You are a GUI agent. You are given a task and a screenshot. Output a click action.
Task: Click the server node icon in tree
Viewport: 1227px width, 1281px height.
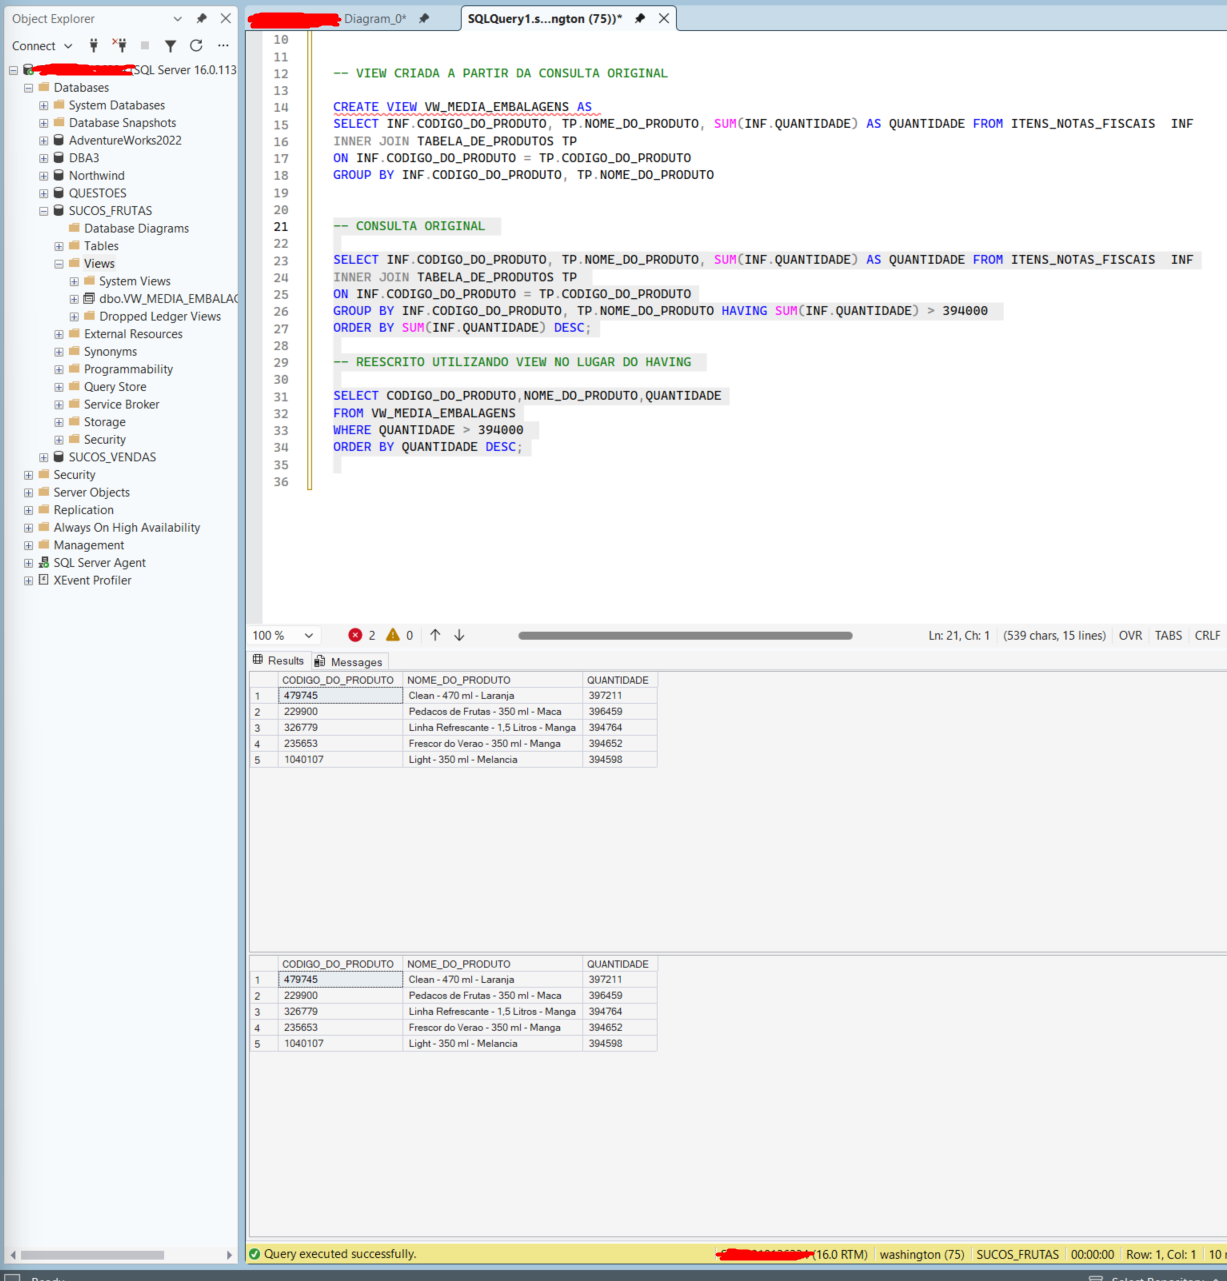[x=29, y=70]
